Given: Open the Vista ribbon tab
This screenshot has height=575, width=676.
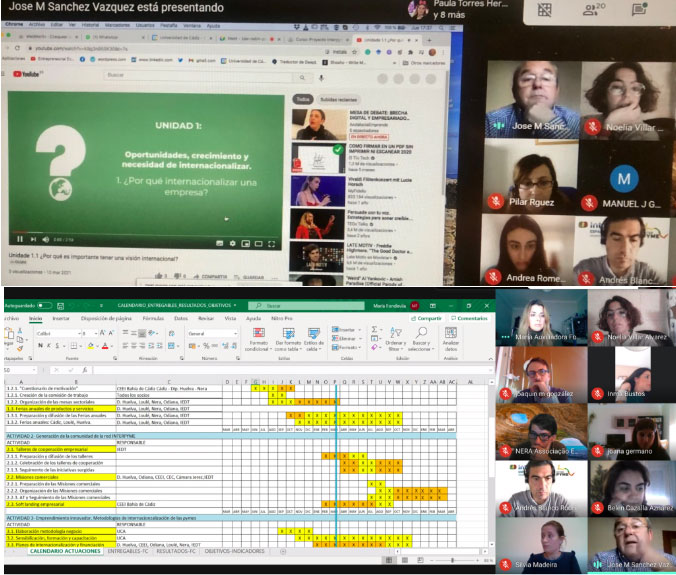Looking at the screenshot, I should pyautogui.click(x=230, y=318).
